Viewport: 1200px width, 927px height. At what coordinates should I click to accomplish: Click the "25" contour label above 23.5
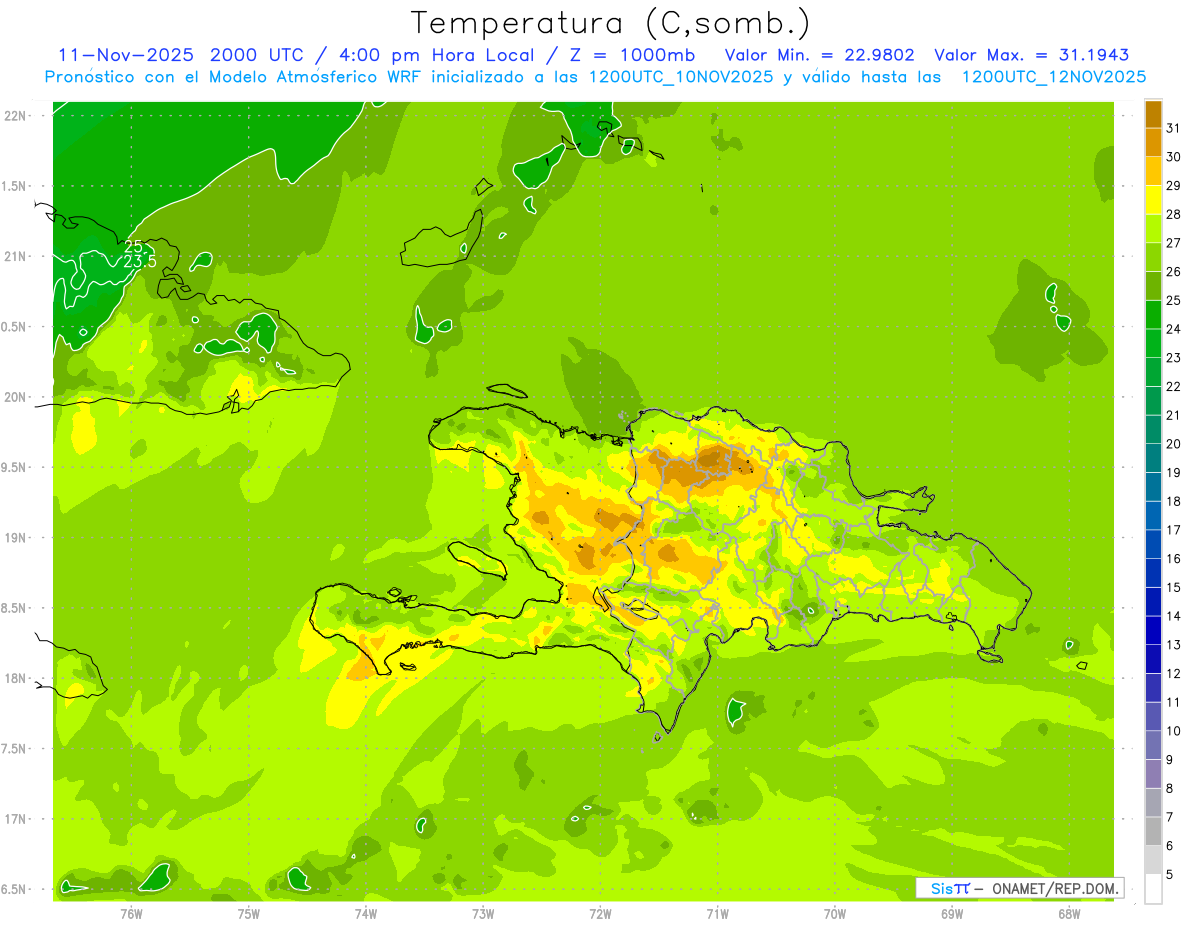[133, 246]
